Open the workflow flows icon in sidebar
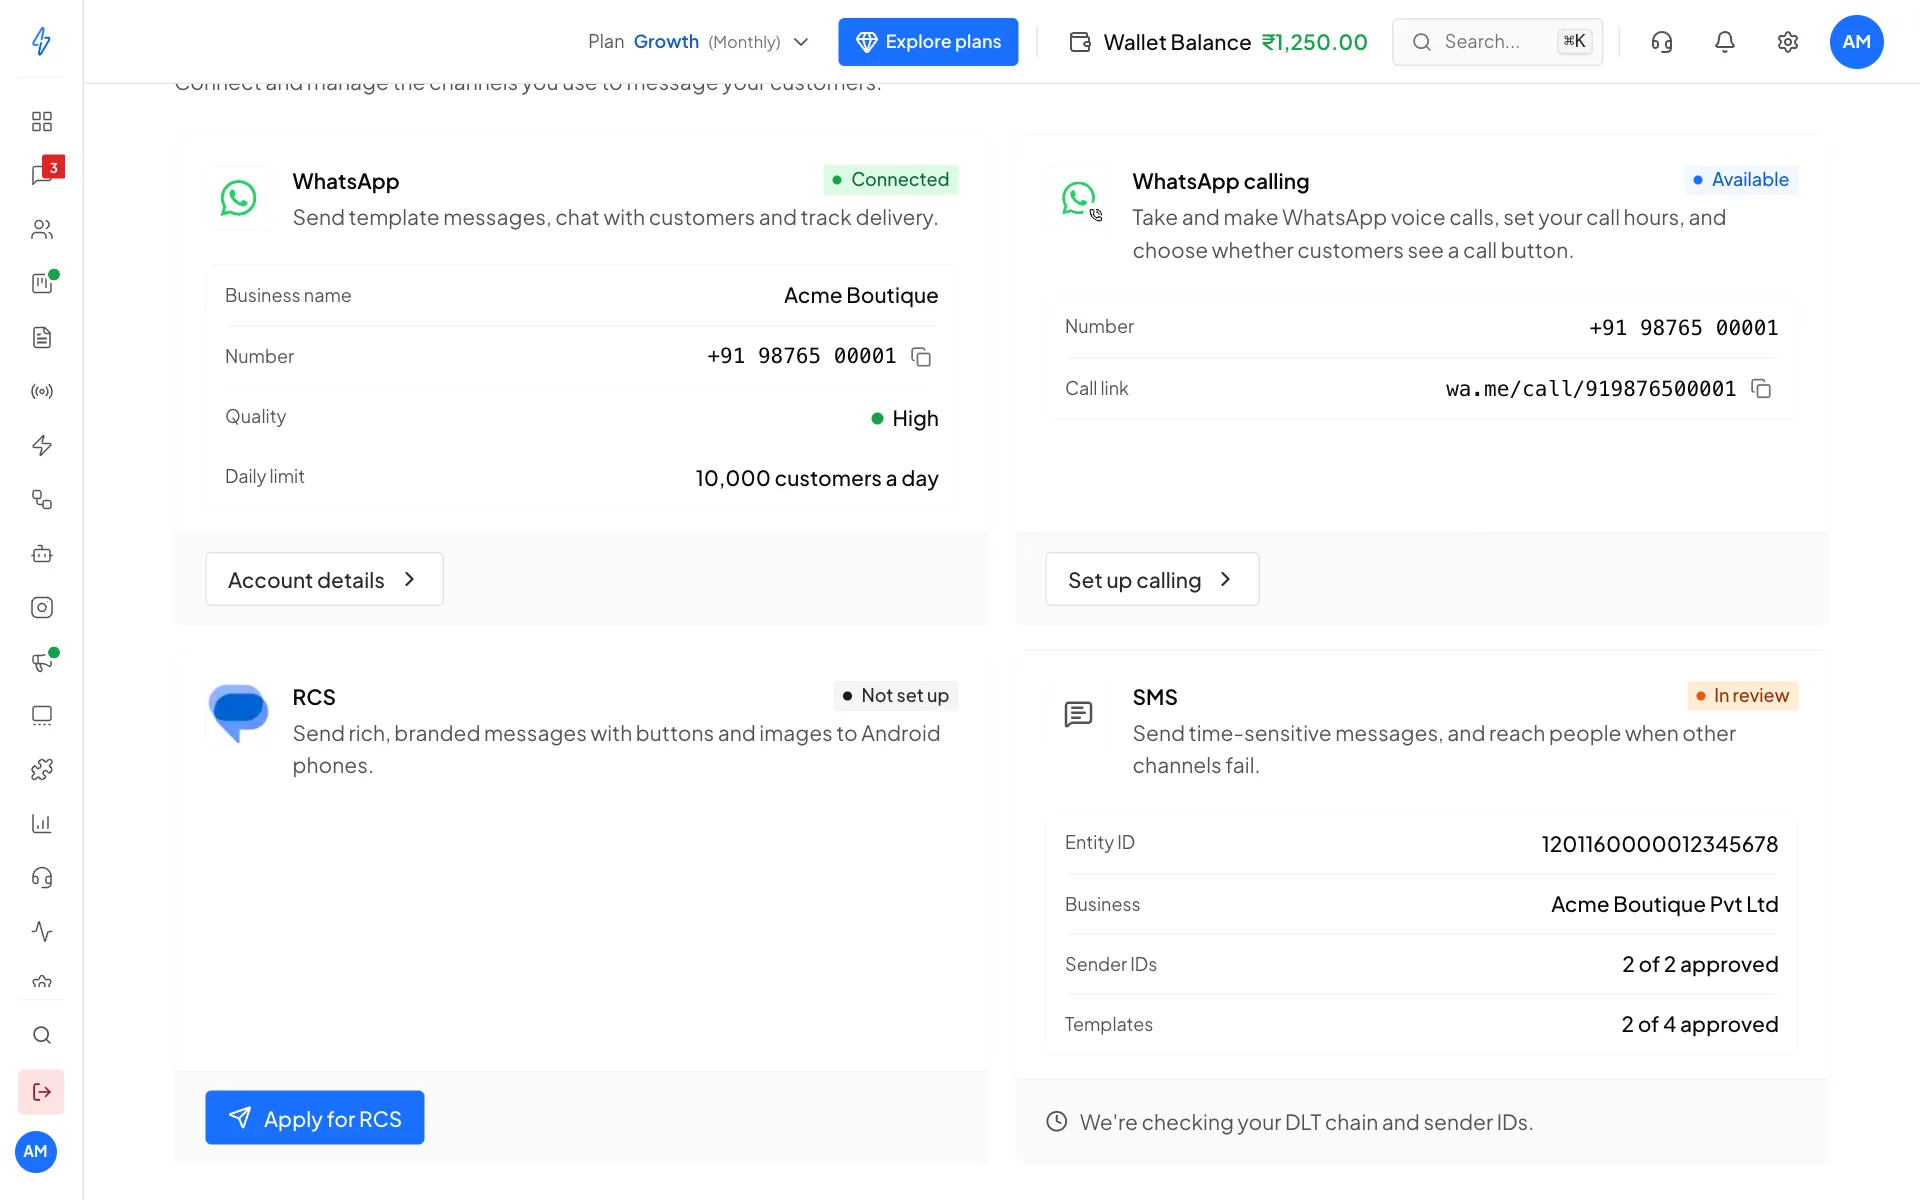Image resolution: width=1920 pixels, height=1200 pixels. click(x=41, y=499)
